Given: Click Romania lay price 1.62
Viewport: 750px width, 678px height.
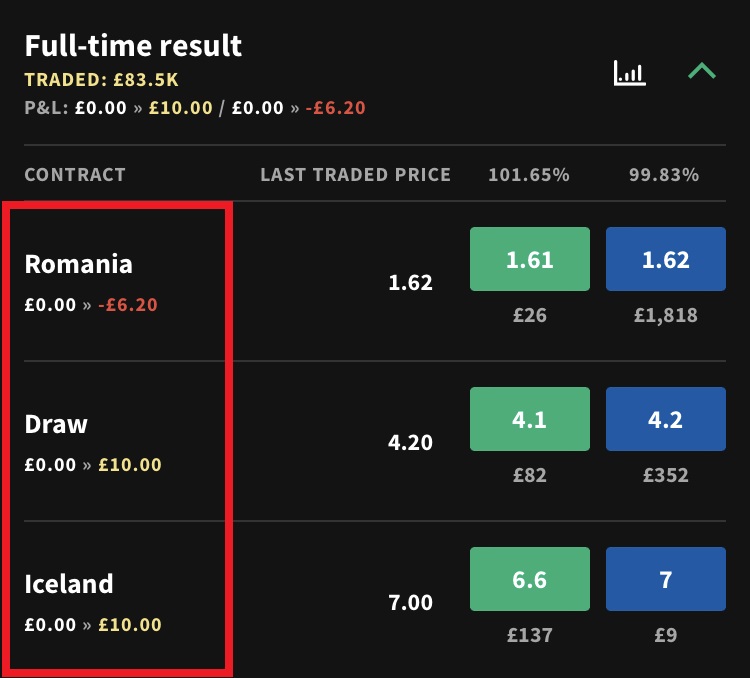Looking at the screenshot, I should tap(665, 260).
